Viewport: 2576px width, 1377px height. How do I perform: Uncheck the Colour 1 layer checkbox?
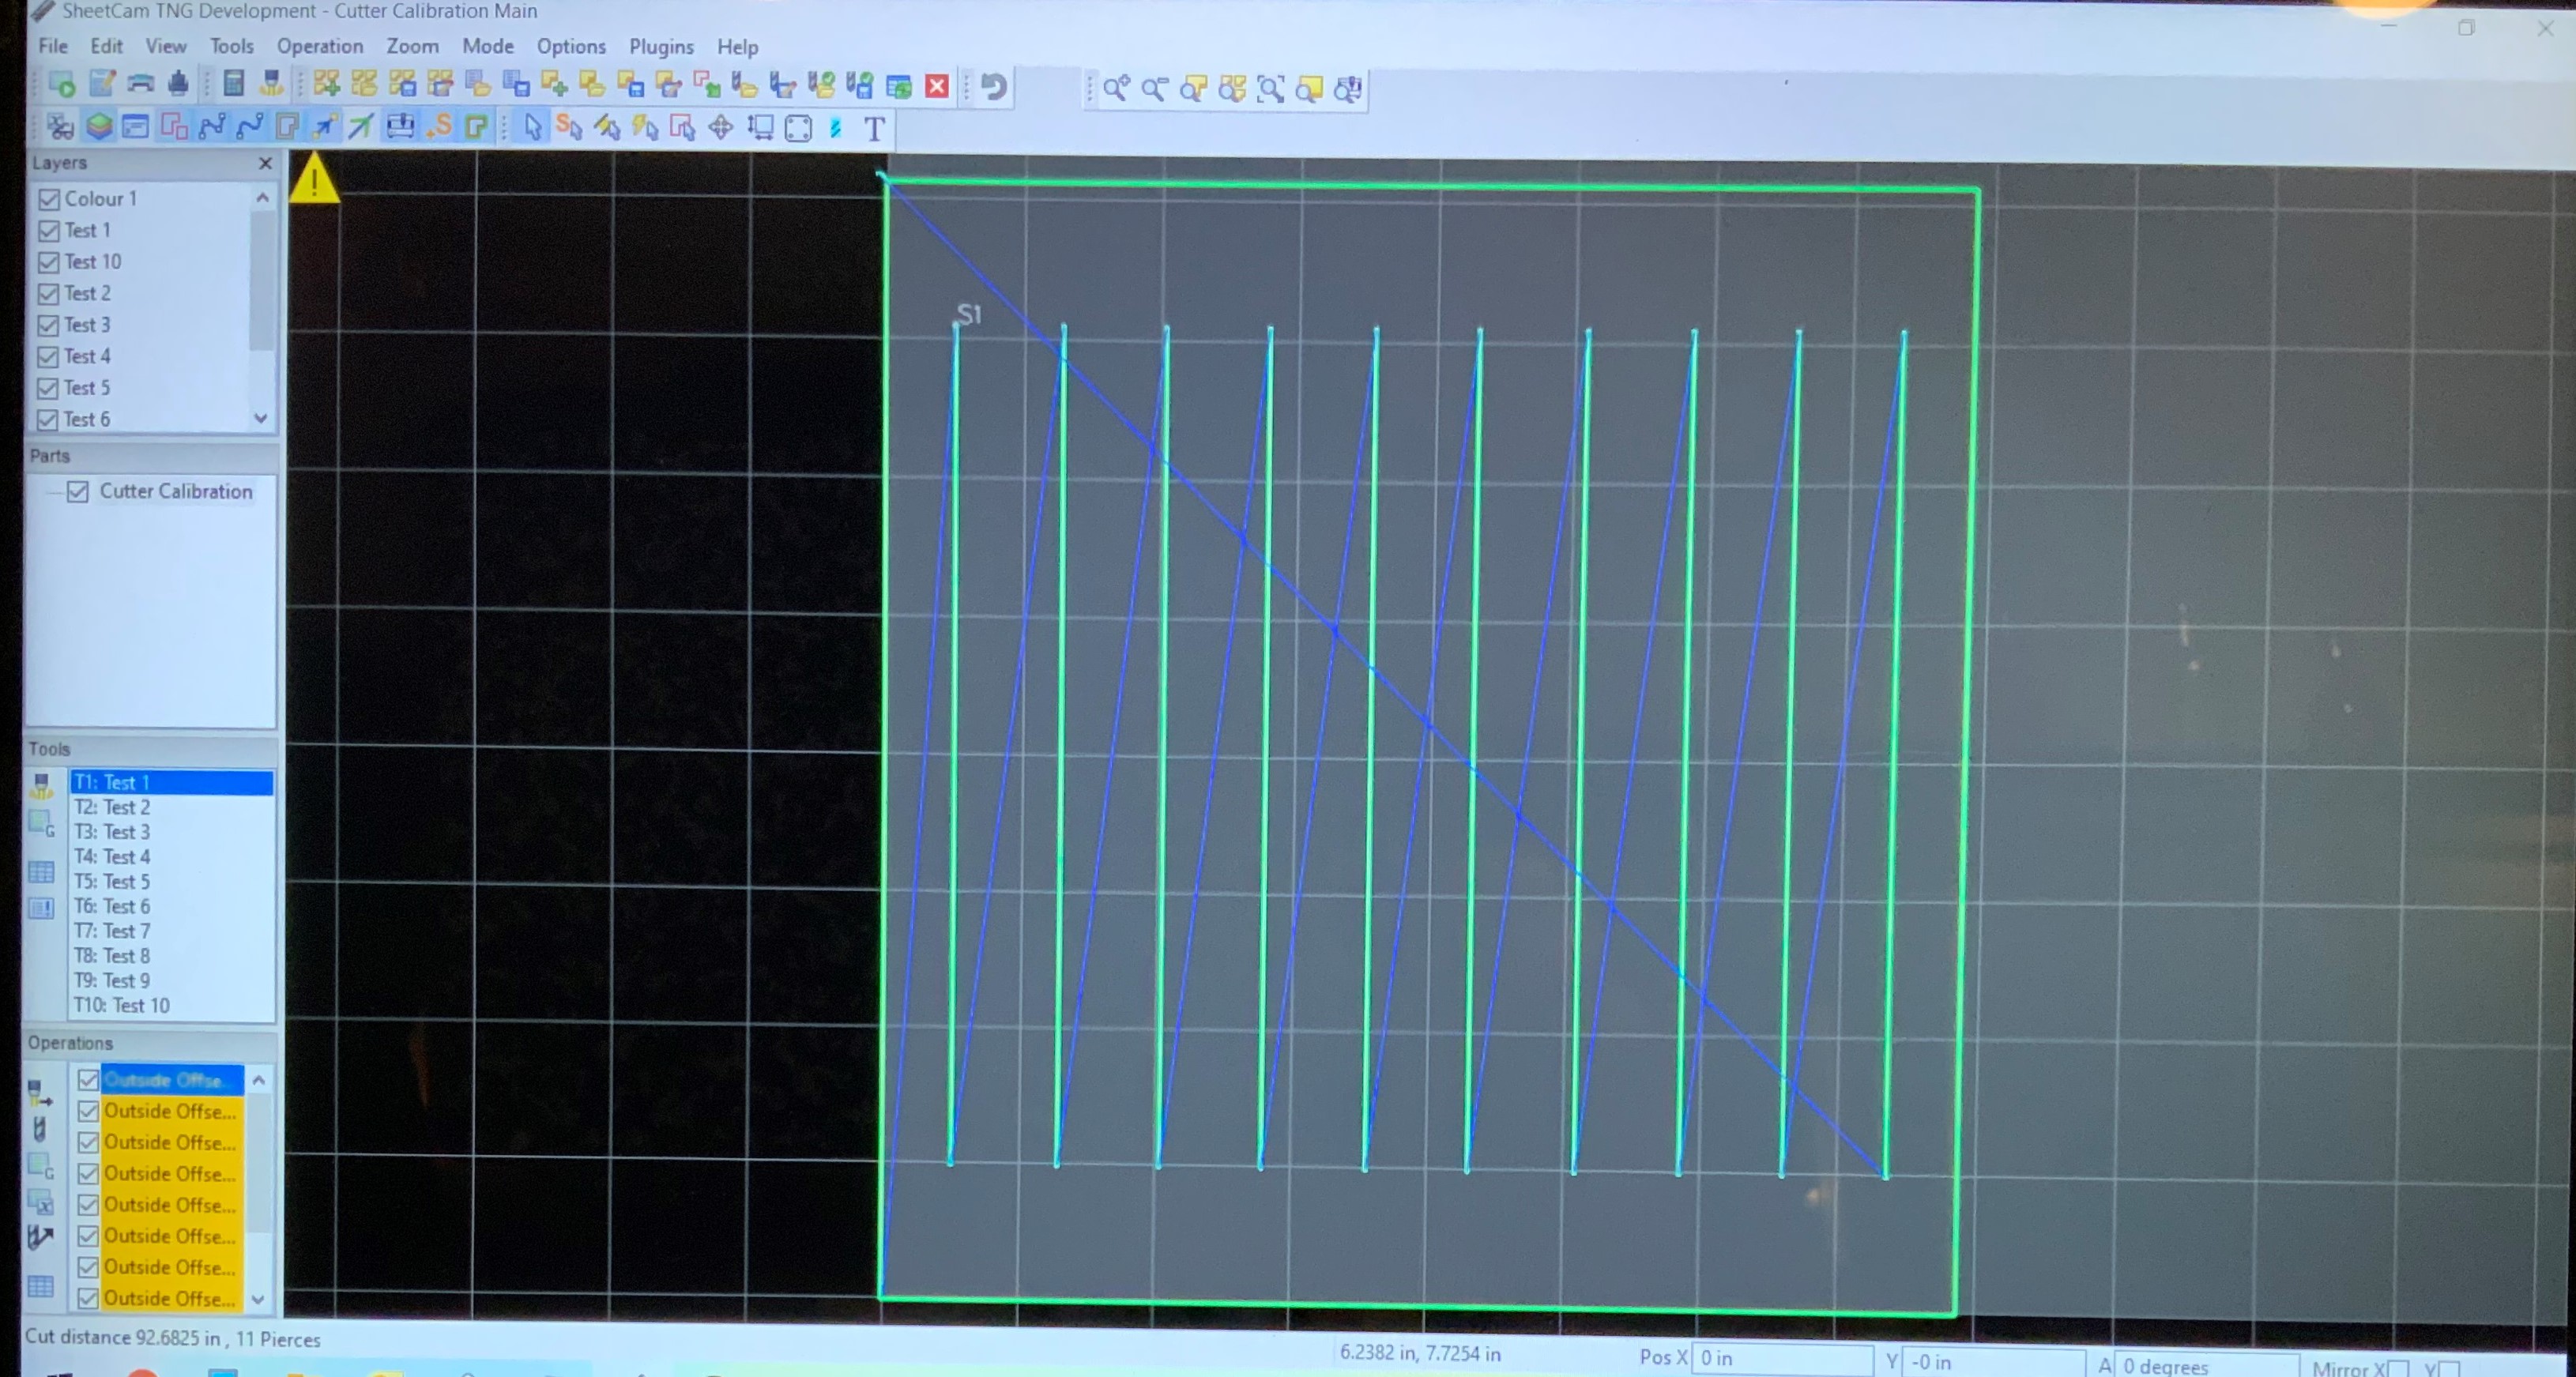pos(48,199)
